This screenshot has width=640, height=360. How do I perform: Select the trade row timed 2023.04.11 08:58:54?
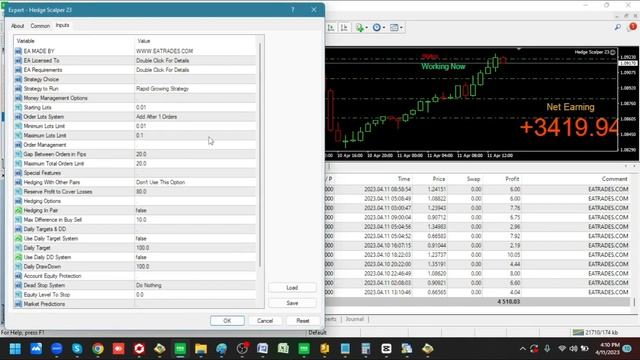tap(478, 189)
